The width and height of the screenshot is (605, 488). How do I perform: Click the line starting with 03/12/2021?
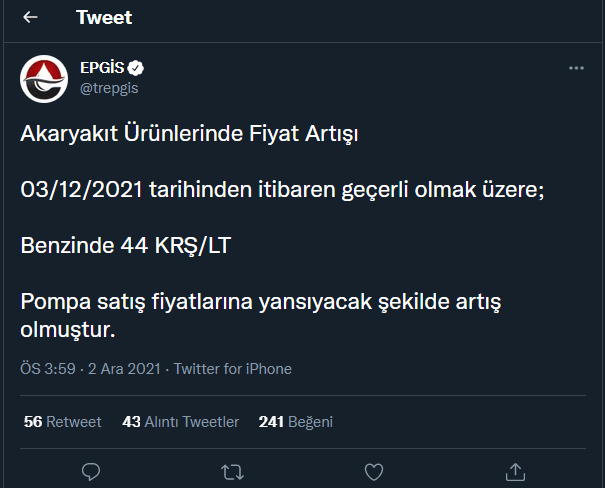[282, 190]
